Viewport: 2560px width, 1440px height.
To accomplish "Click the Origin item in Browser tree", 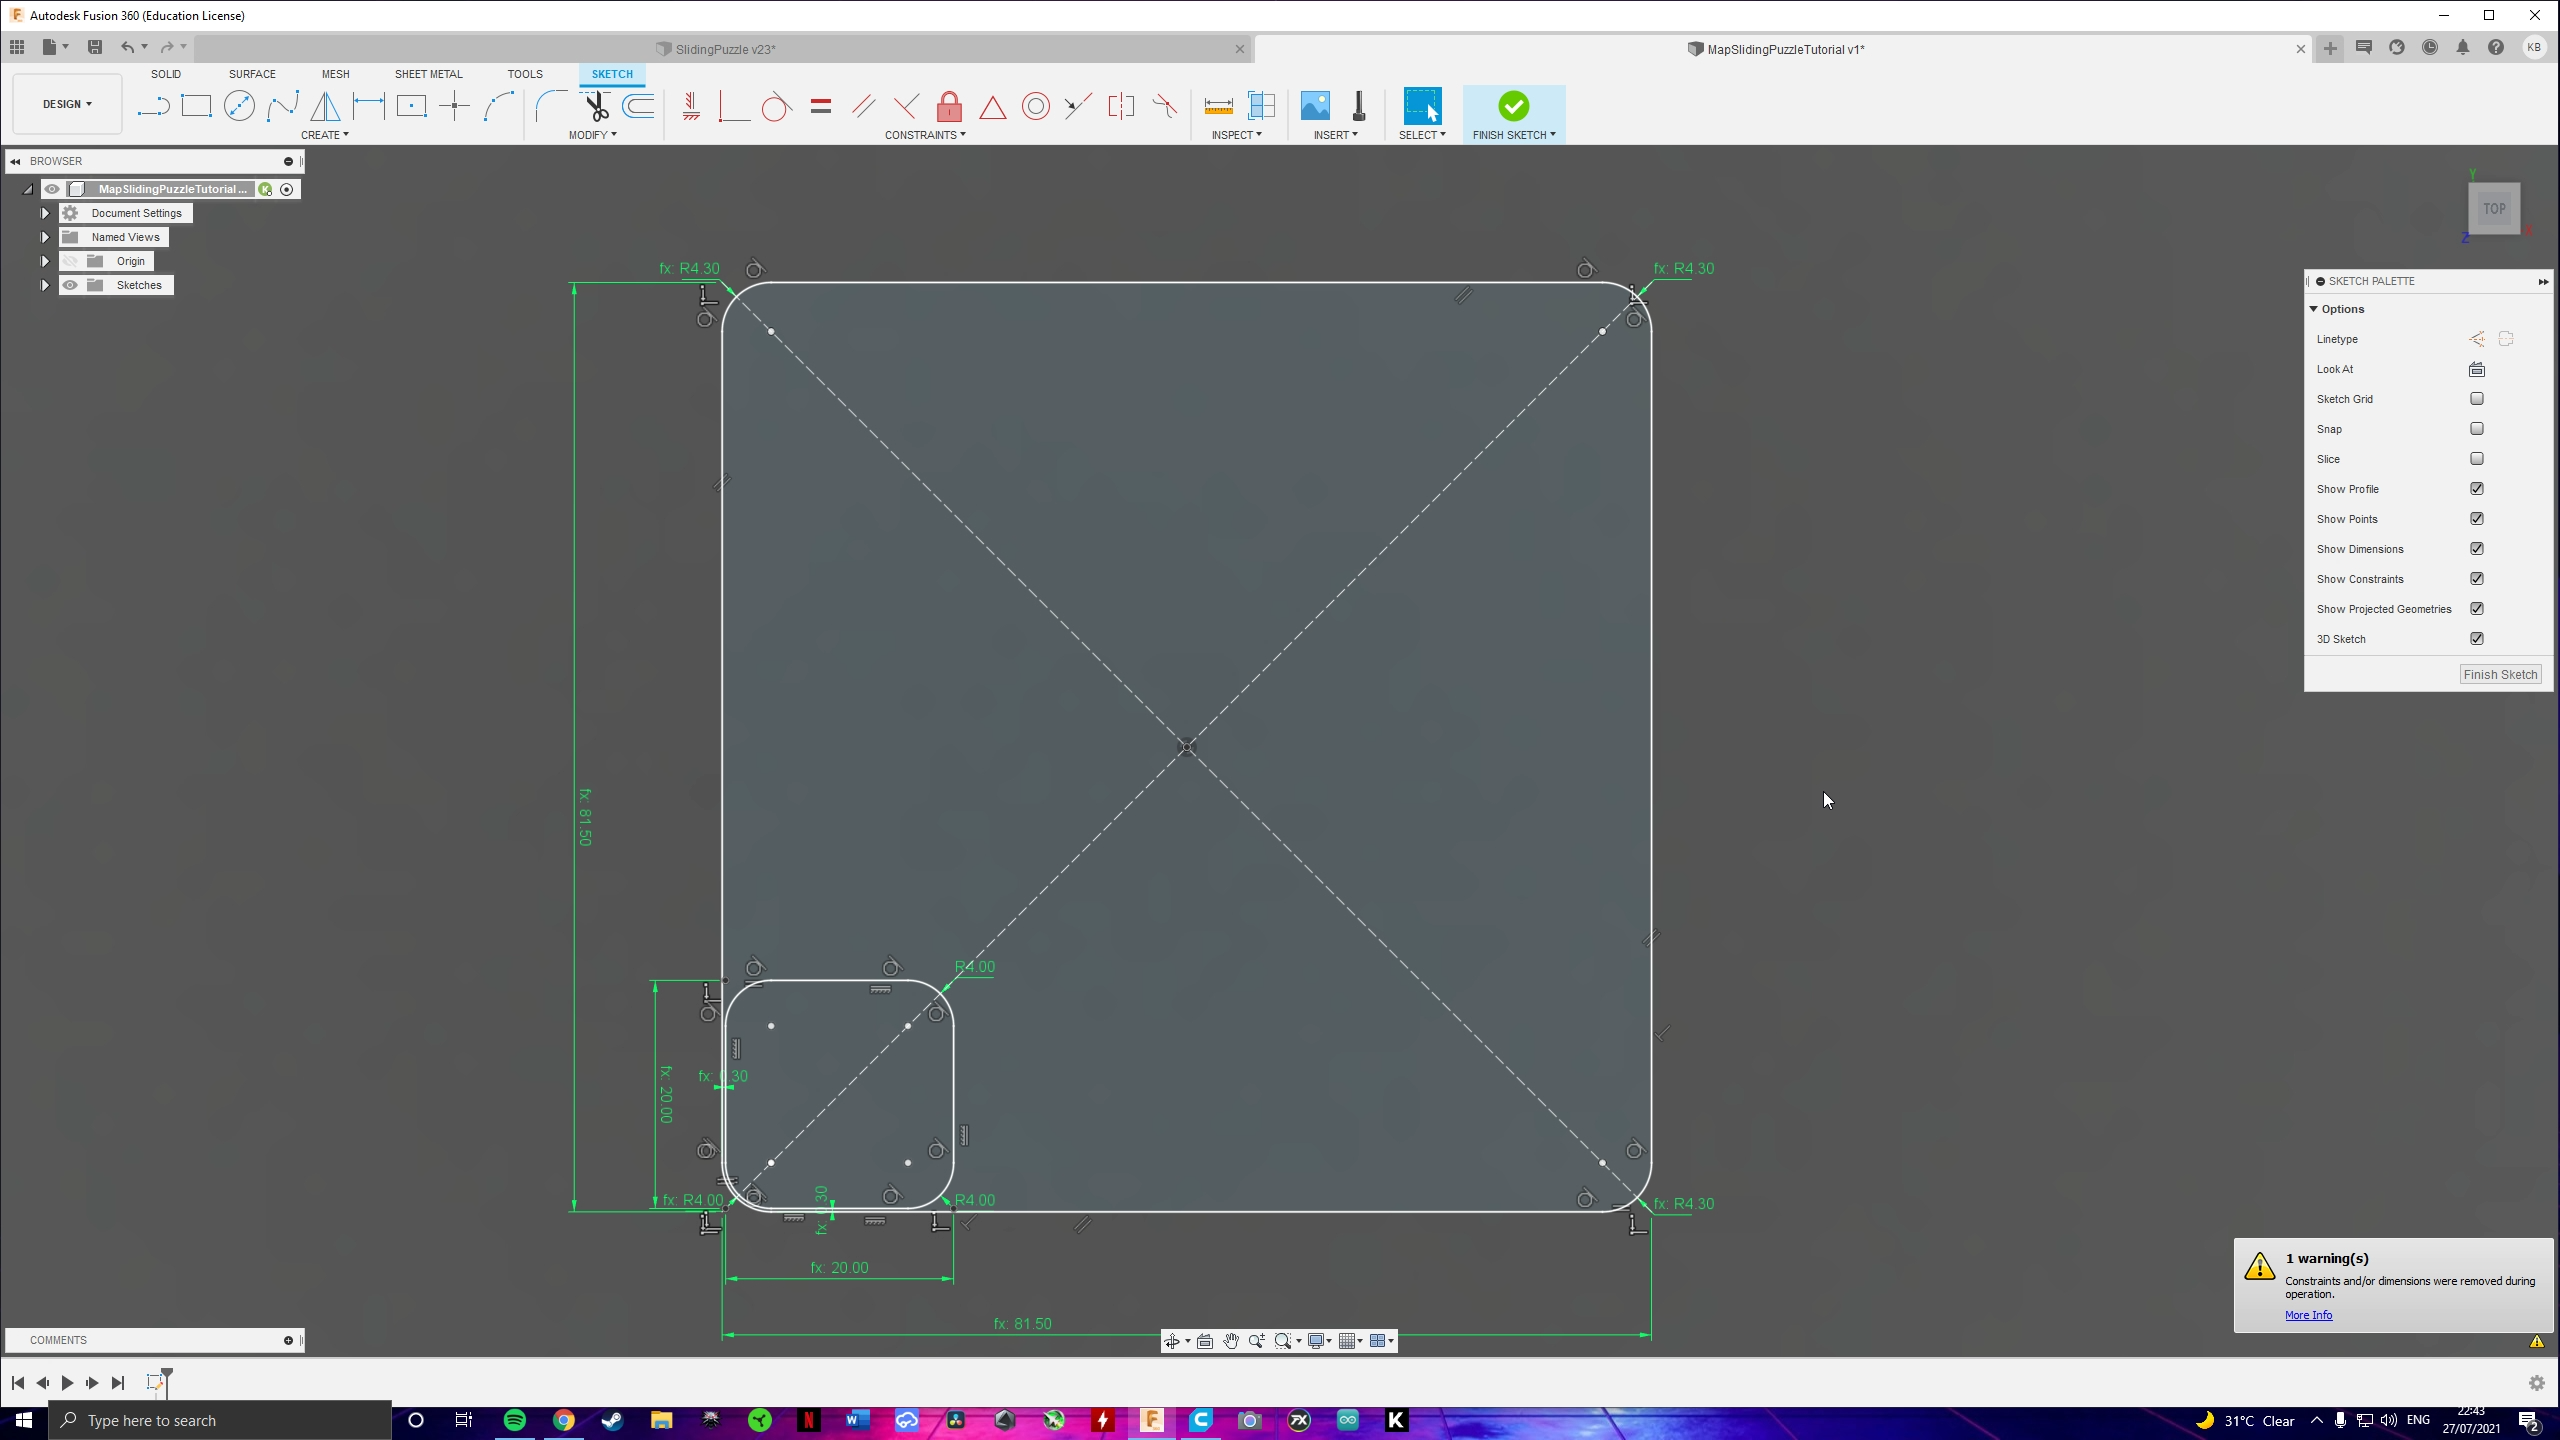I will tap(128, 260).
